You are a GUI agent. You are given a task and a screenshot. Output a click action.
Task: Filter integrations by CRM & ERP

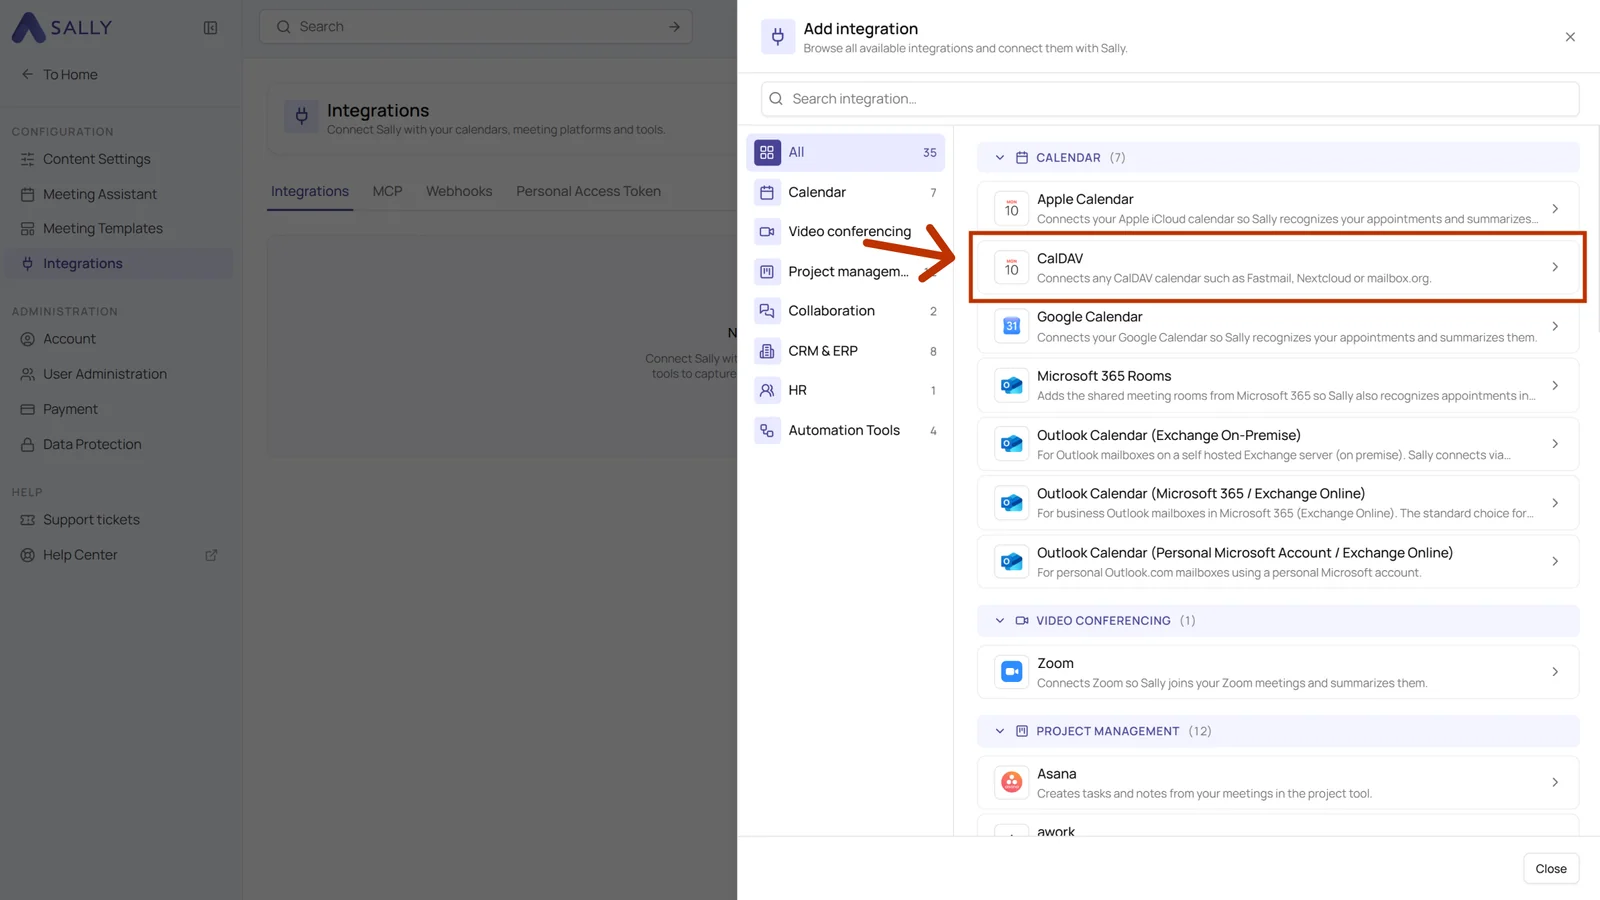[x=846, y=351]
